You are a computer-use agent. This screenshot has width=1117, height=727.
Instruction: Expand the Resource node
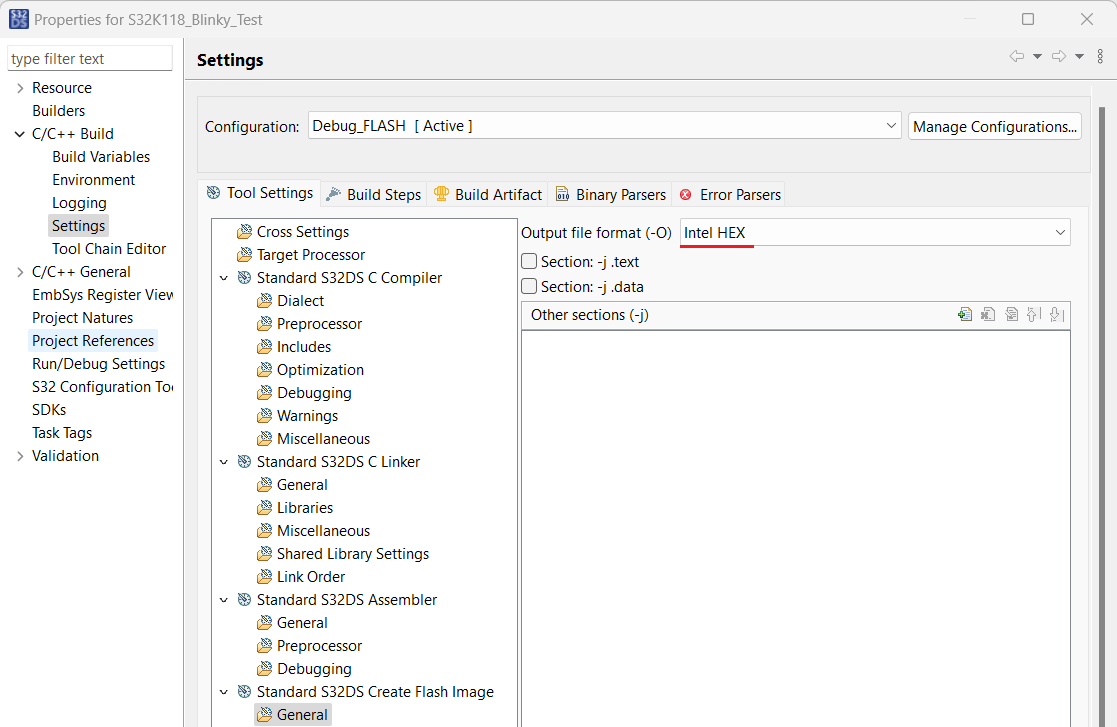(20, 88)
